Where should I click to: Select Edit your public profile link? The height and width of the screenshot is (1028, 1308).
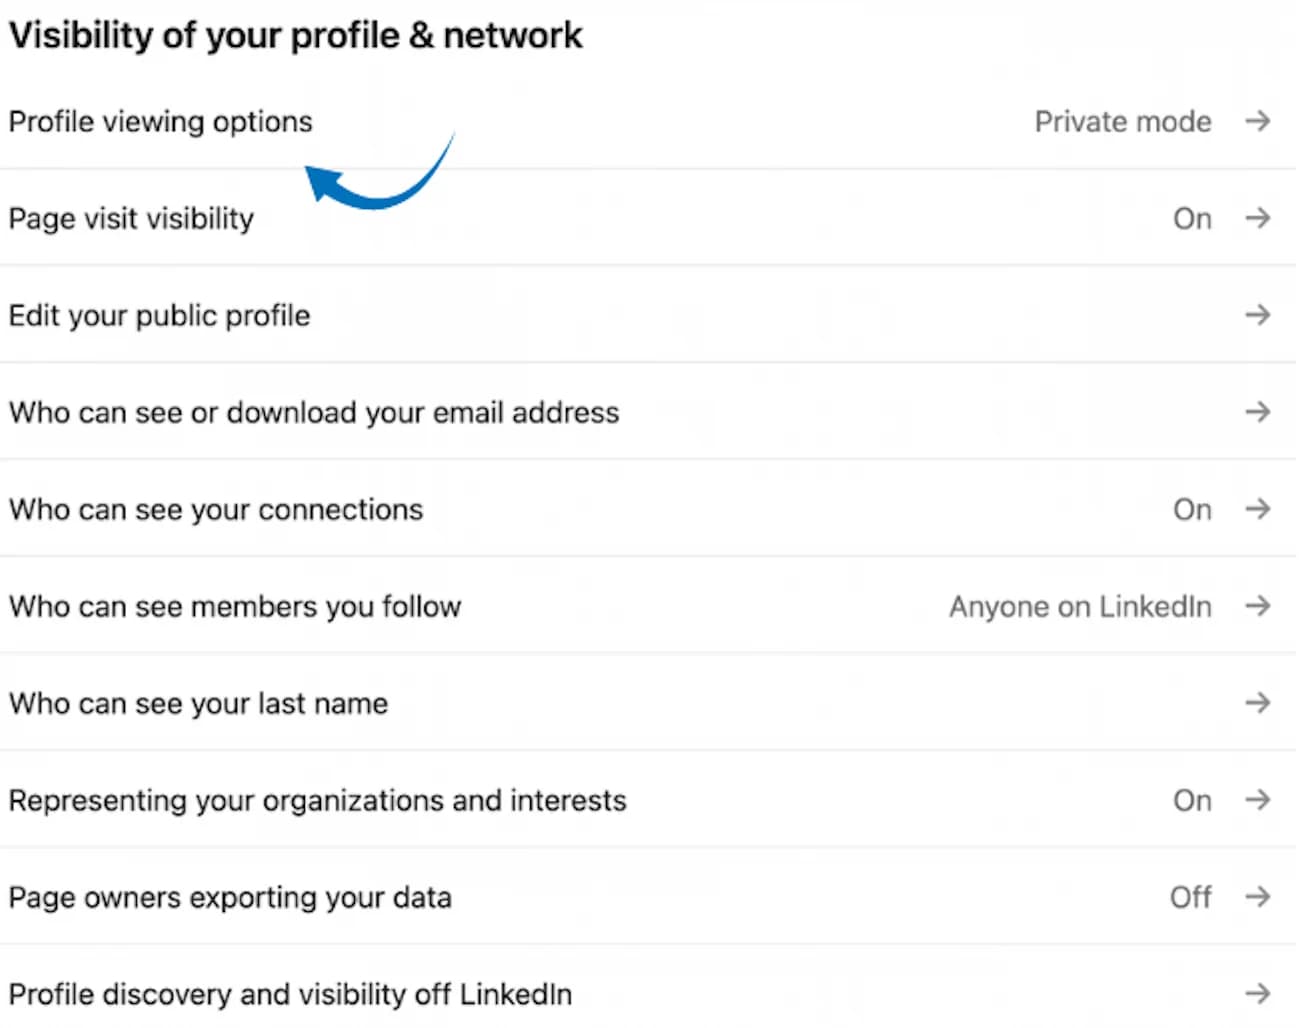tap(159, 315)
